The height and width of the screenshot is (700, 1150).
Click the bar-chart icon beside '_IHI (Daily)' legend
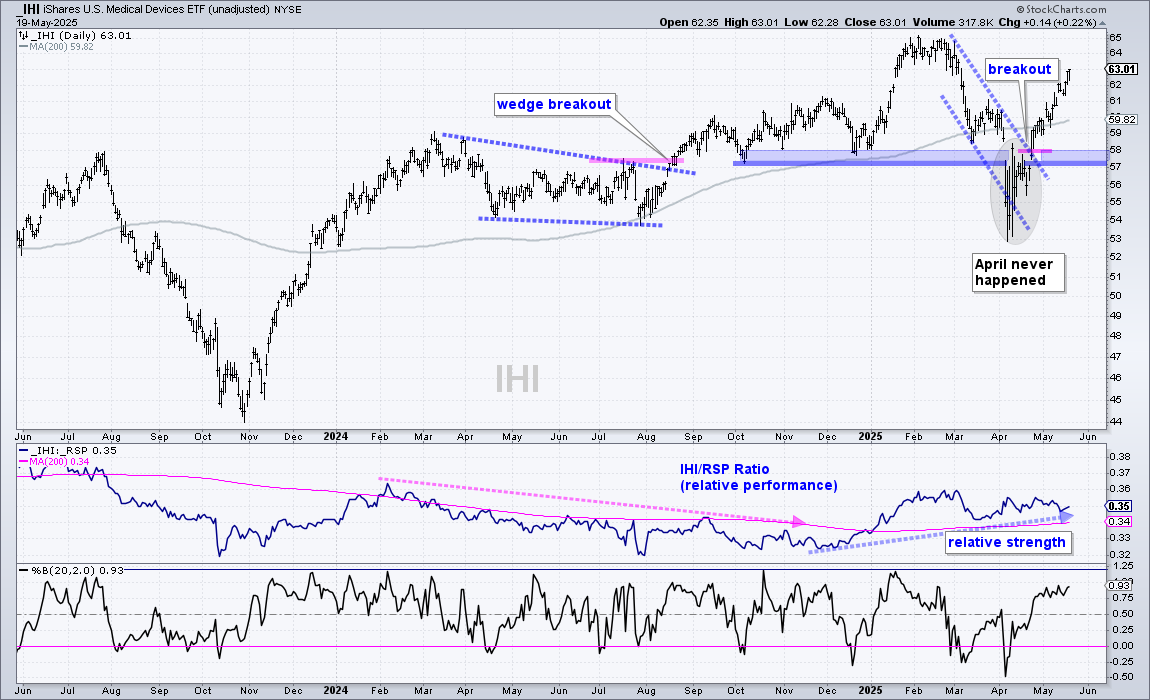pyautogui.click(x=23, y=35)
